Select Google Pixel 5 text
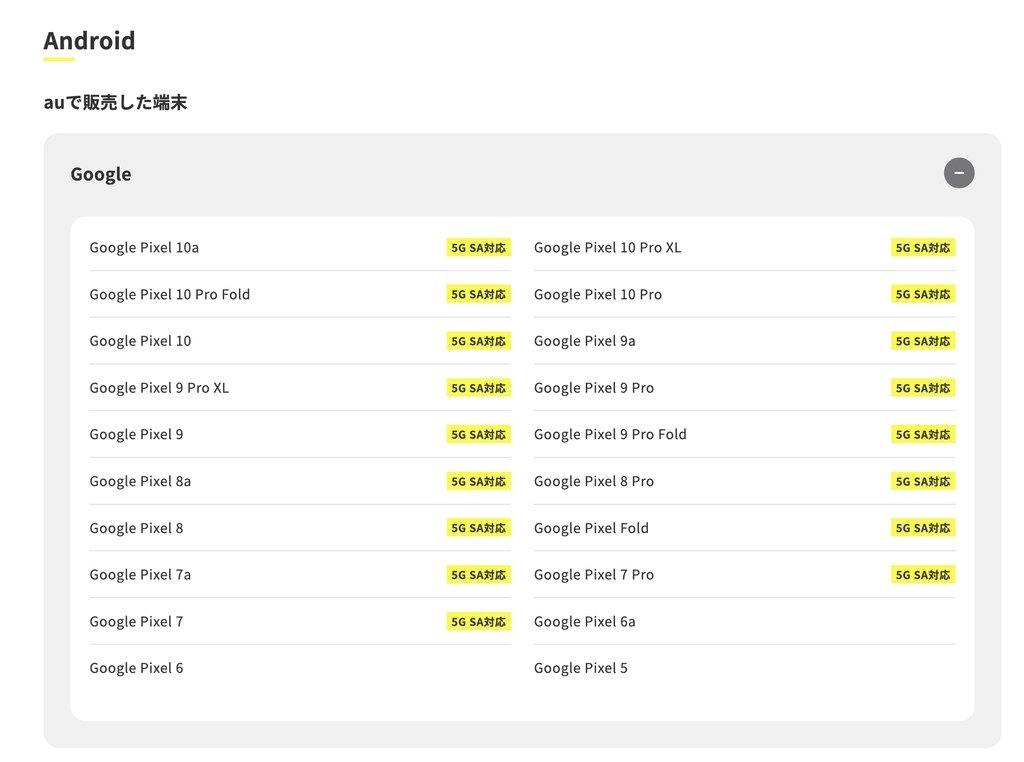 (x=581, y=668)
